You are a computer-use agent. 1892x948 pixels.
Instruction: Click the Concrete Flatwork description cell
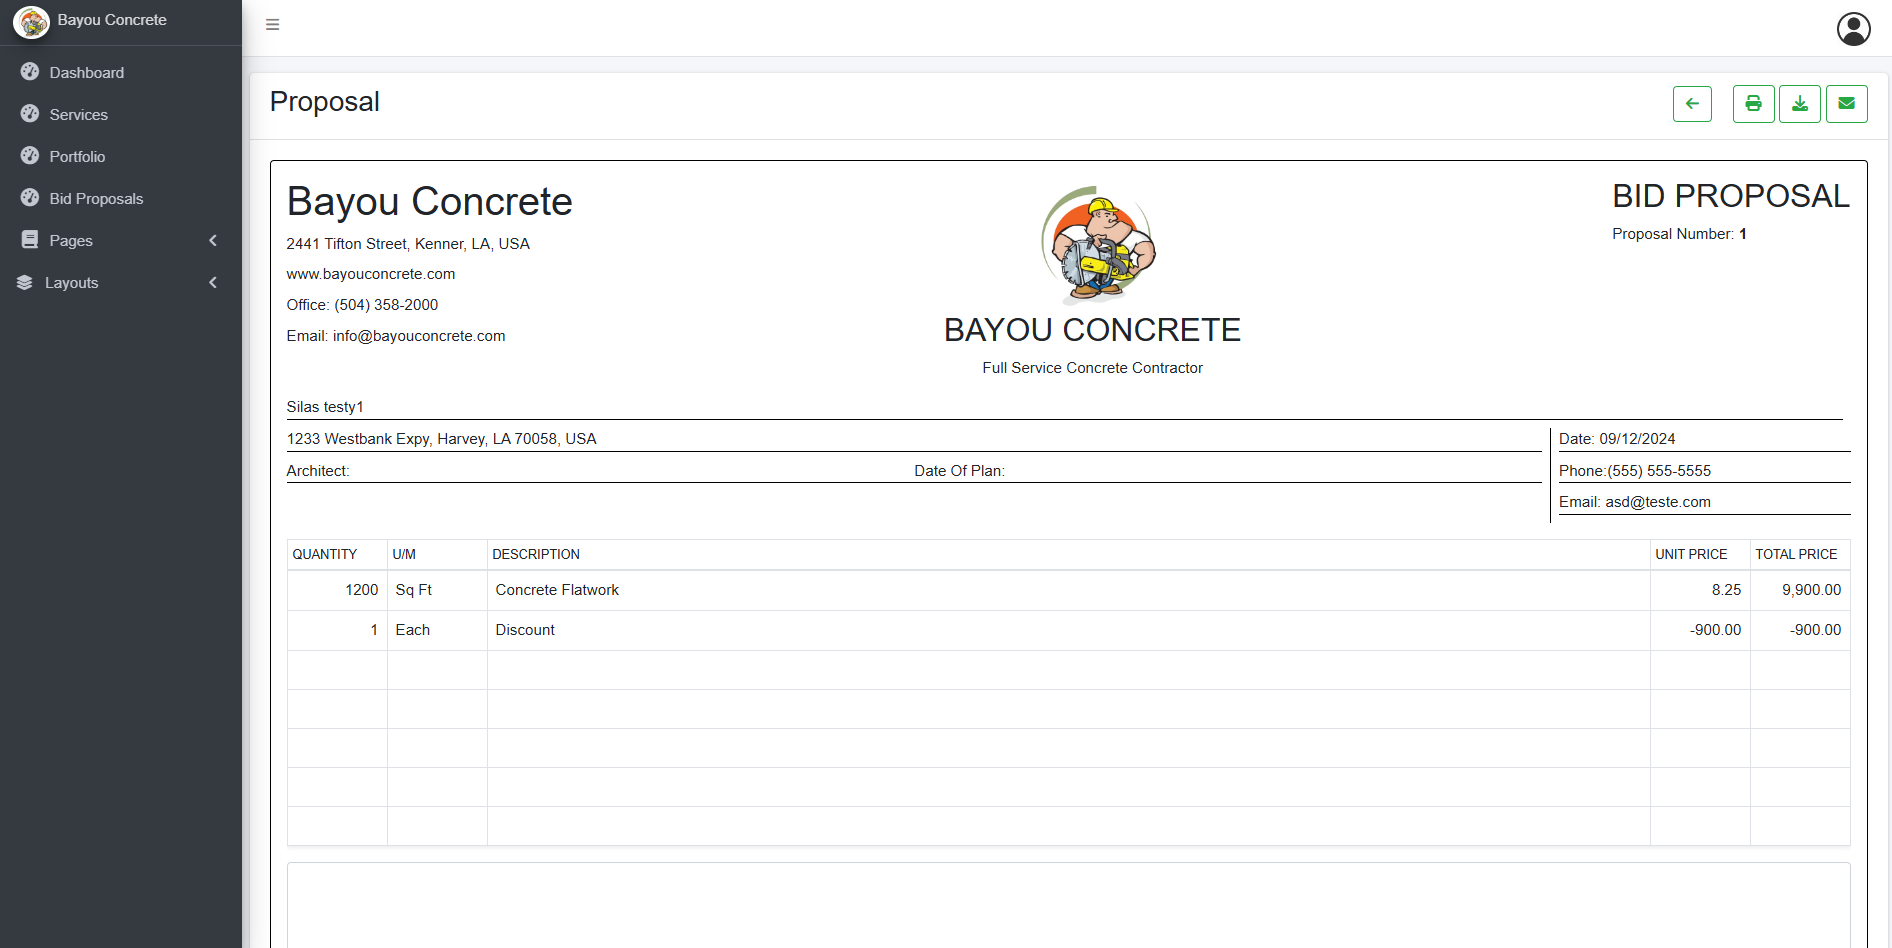coord(556,590)
